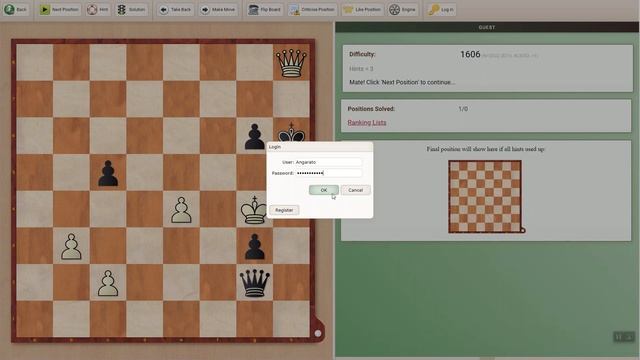Flip Board using the toolbar
The image size is (640, 360).
[265, 9]
